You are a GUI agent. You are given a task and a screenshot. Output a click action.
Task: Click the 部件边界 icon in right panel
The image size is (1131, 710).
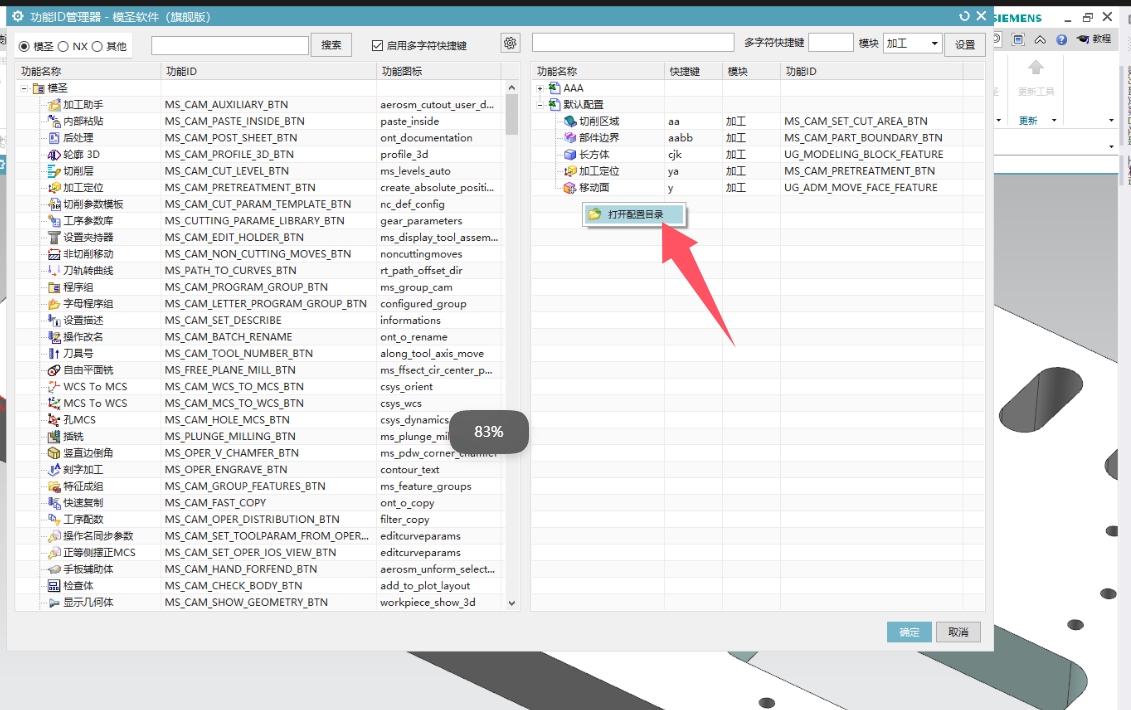coord(570,138)
